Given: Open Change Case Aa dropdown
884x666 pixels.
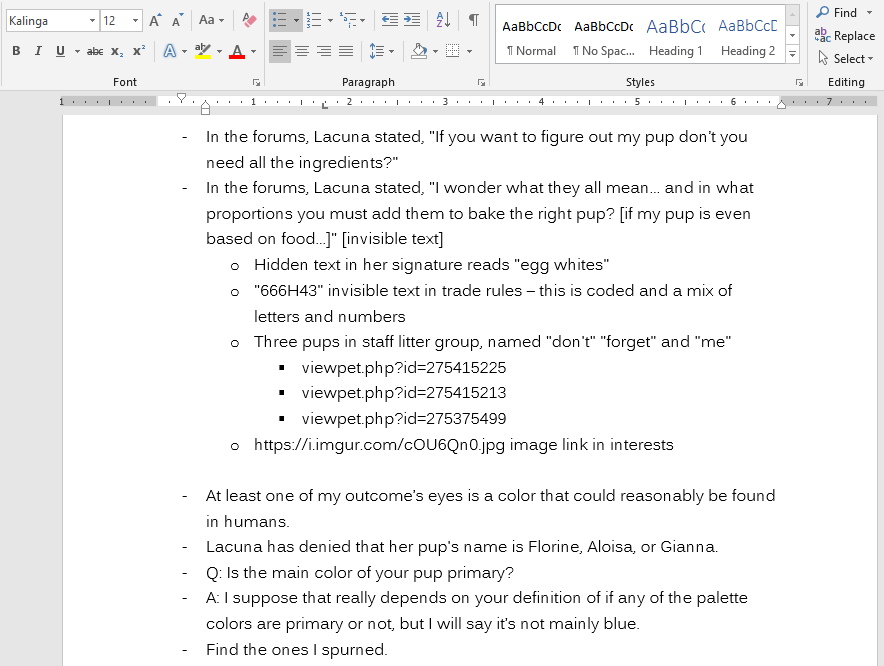Looking at the screenshot, I should point(211,21).
